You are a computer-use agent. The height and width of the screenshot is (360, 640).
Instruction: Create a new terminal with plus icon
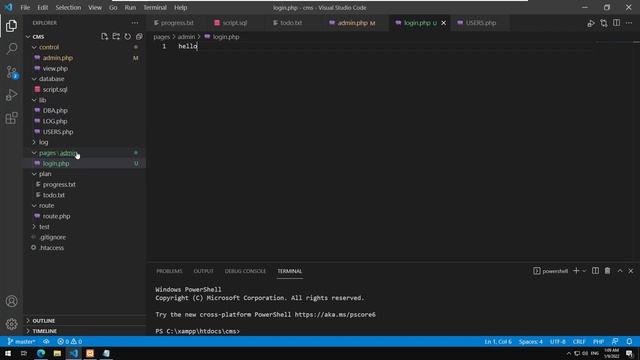[576, 271]
